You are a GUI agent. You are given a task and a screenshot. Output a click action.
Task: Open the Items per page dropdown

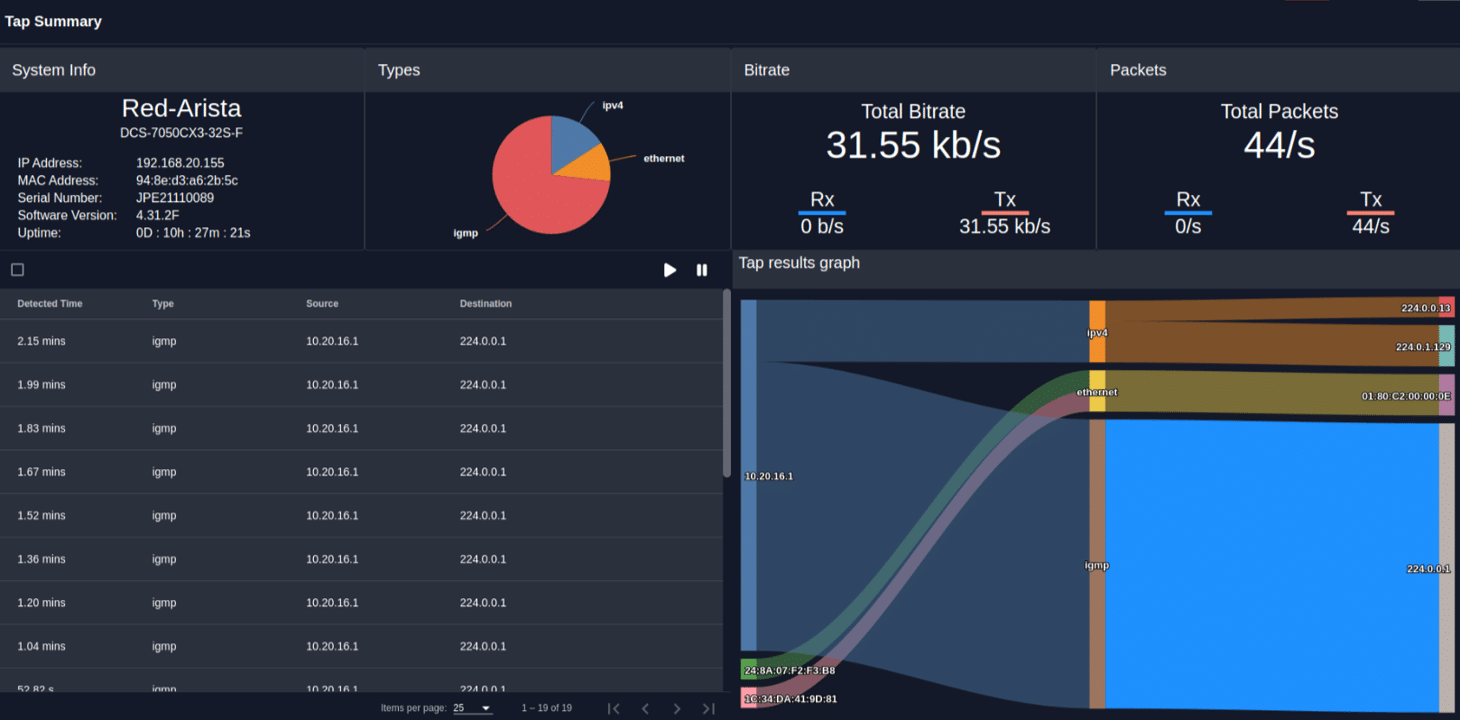click(472, 708)
